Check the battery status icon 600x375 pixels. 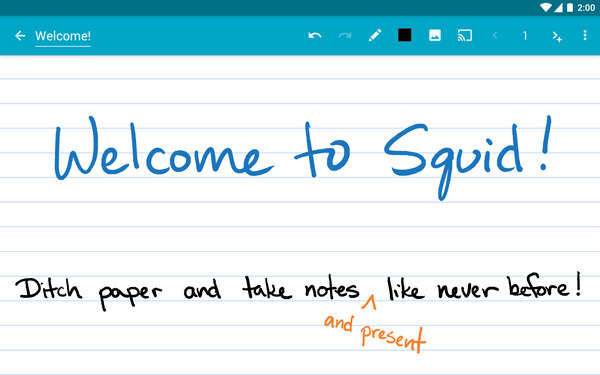pyautogui.click(x=570, y=7)
